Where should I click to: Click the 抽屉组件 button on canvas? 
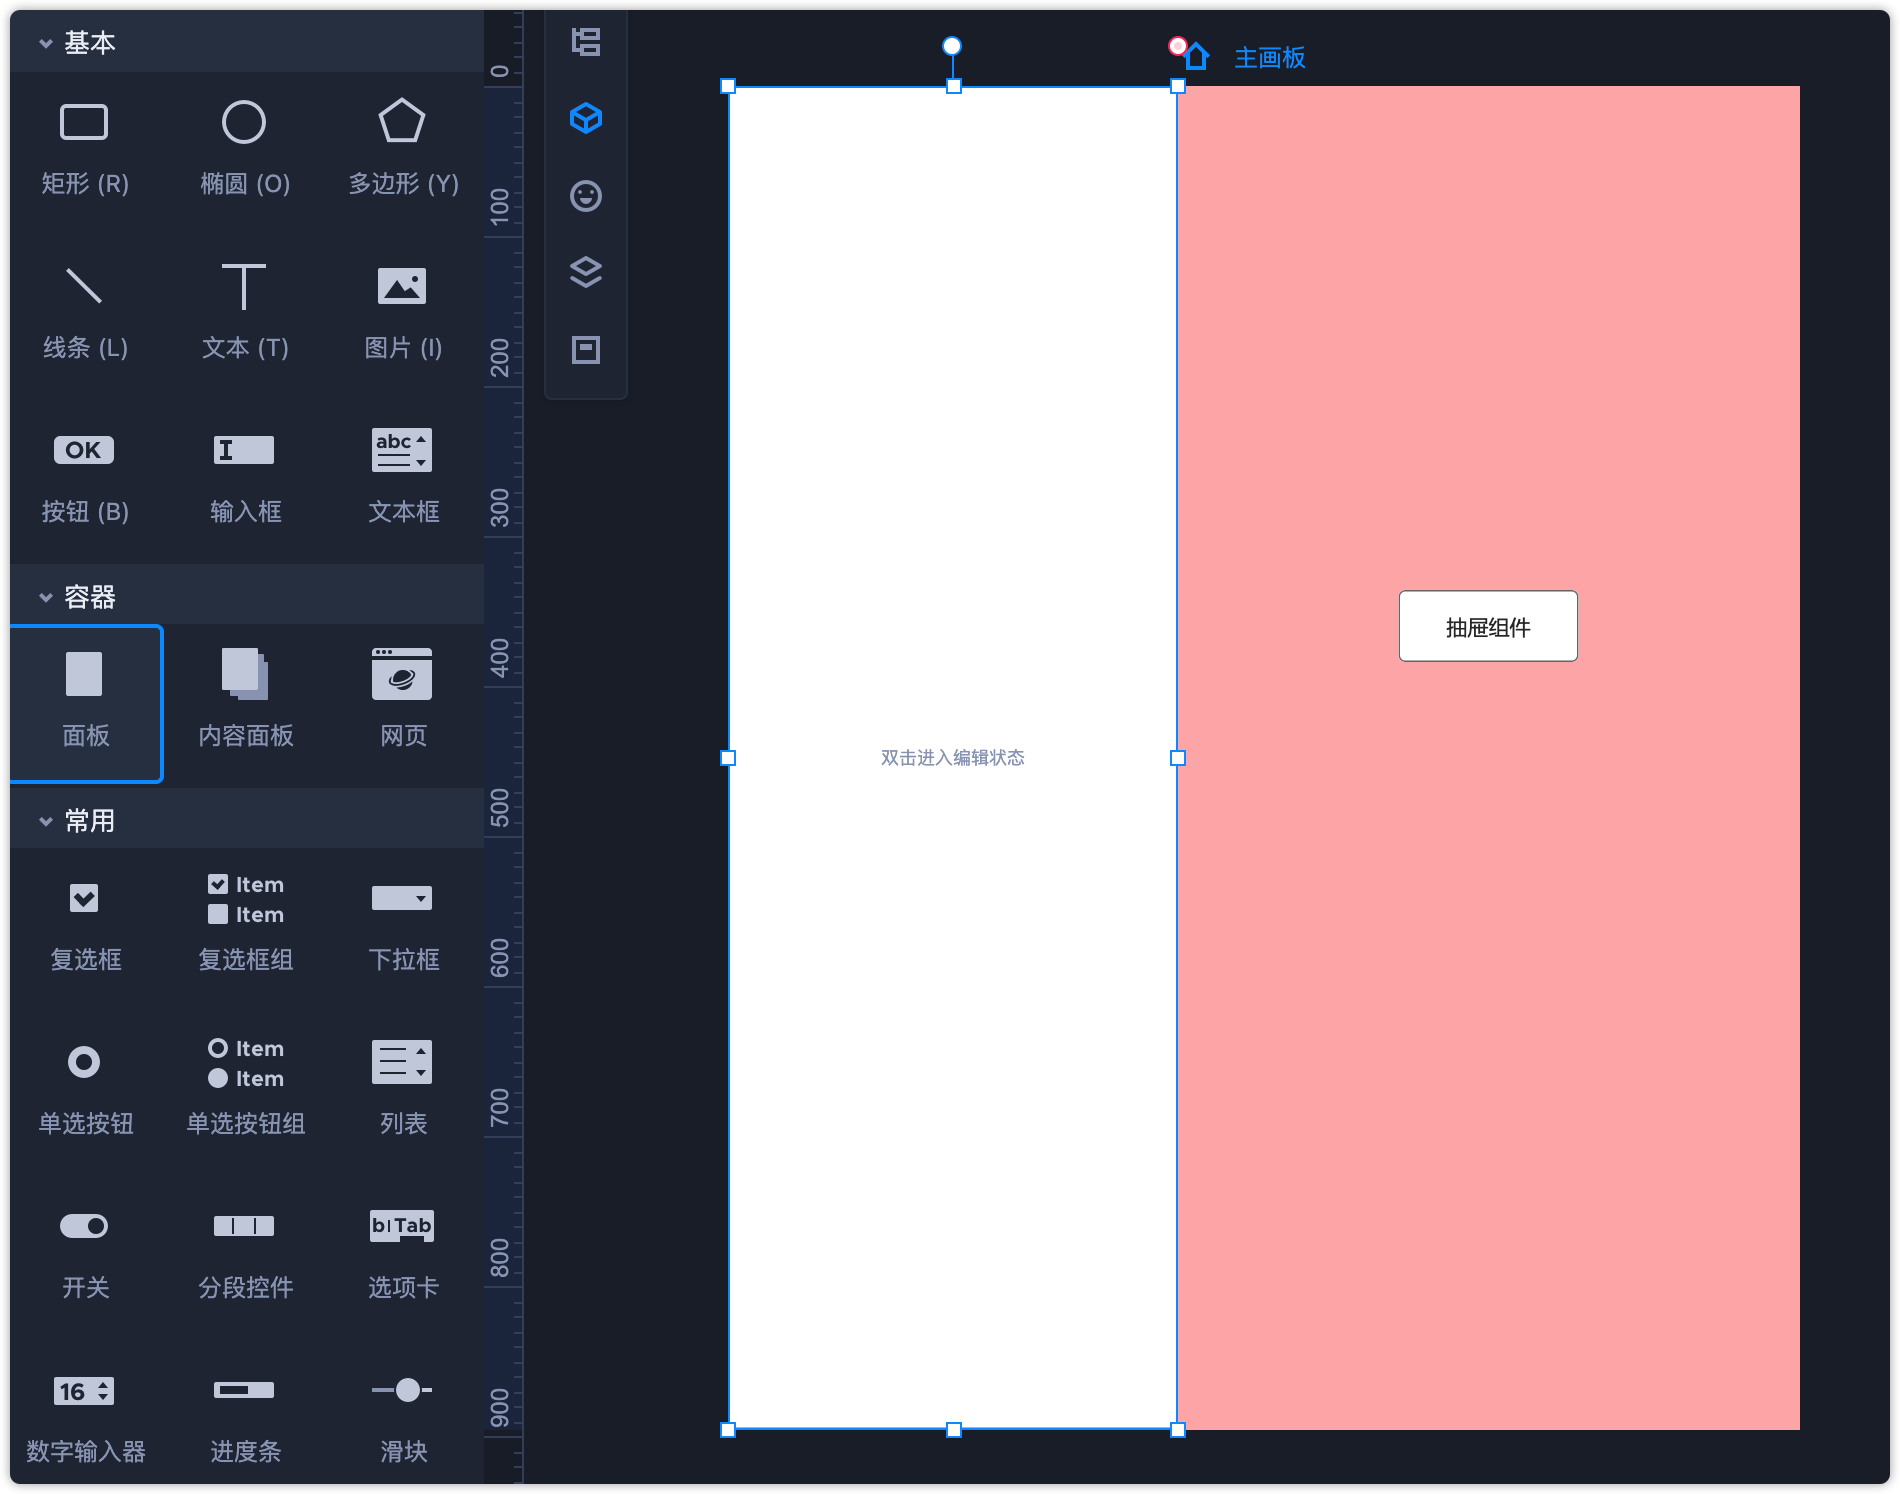point(1487,626)
